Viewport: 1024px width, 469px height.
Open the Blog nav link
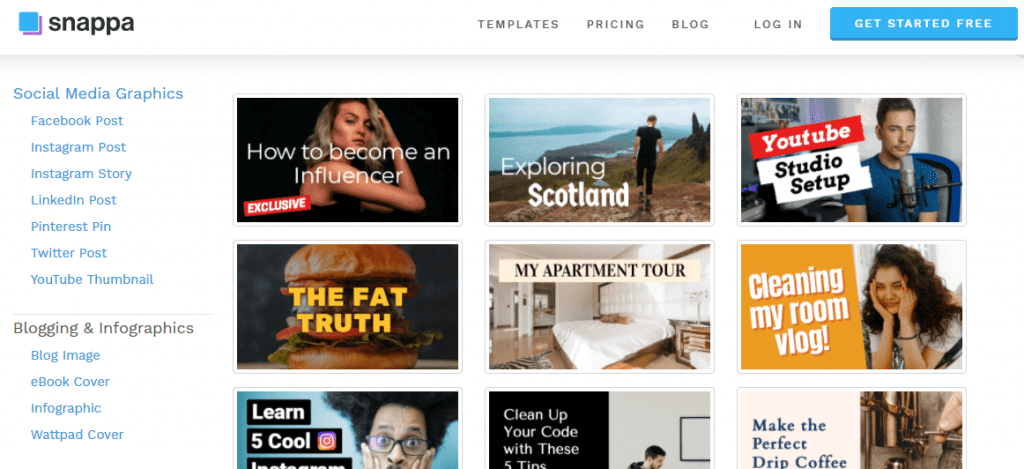pos(690,24)
